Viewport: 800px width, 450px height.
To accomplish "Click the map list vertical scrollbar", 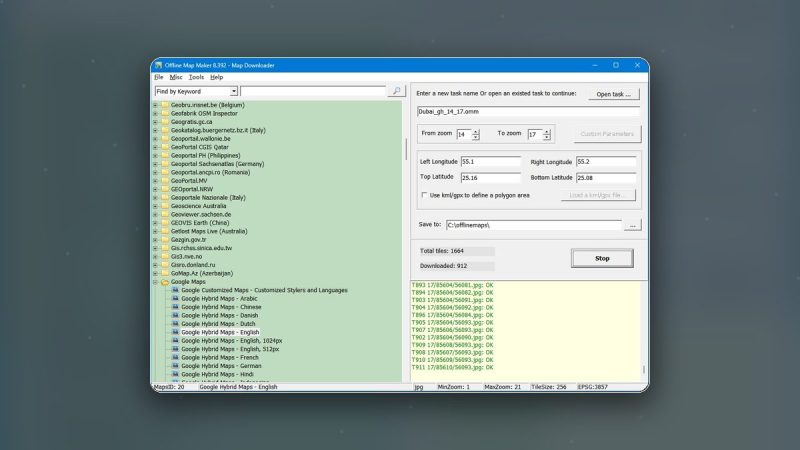I will coord(406,149).
